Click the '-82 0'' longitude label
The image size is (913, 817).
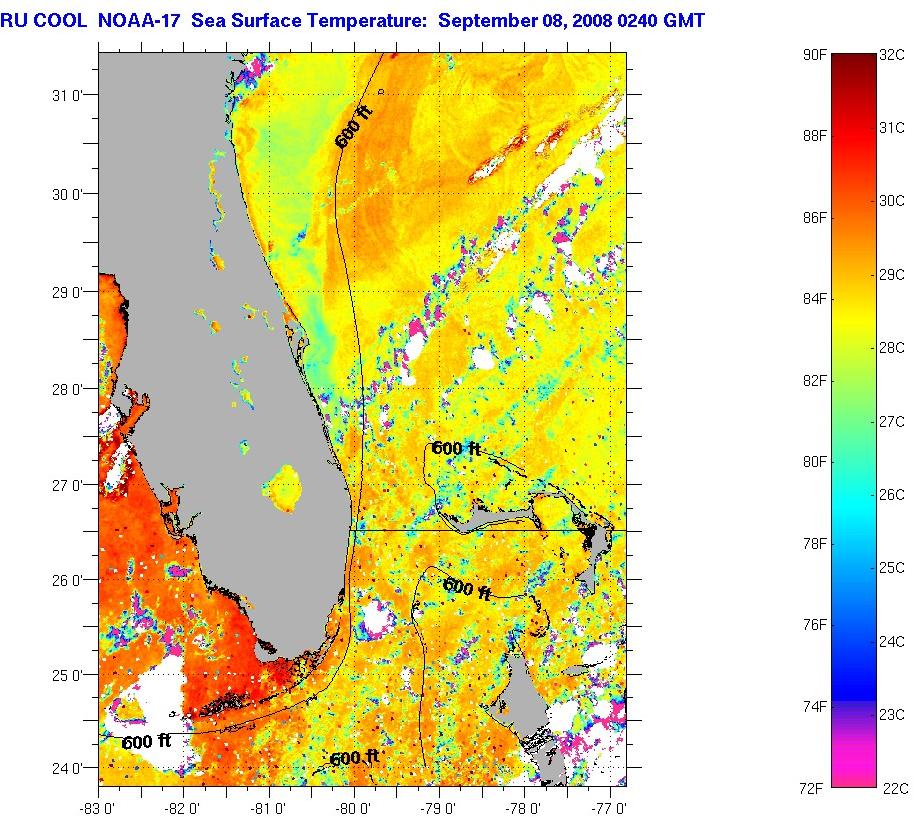(182, 808)
